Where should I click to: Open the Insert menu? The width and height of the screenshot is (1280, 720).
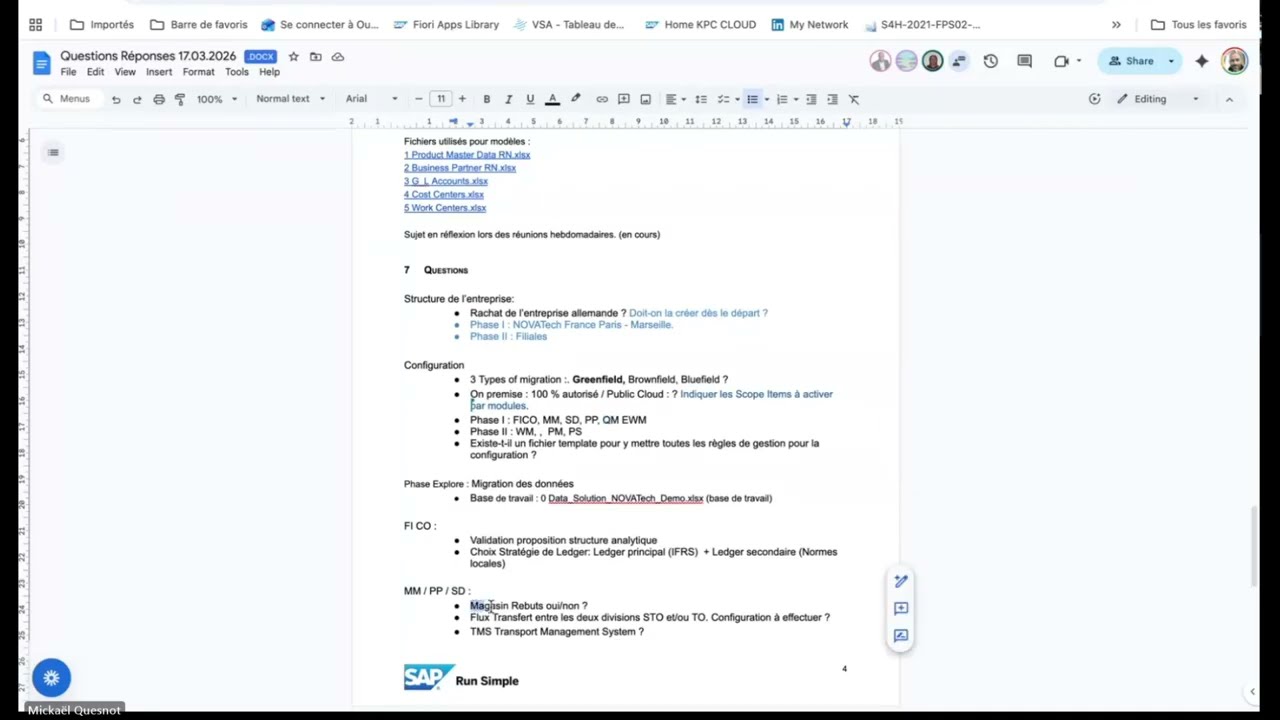click(159, 72)
